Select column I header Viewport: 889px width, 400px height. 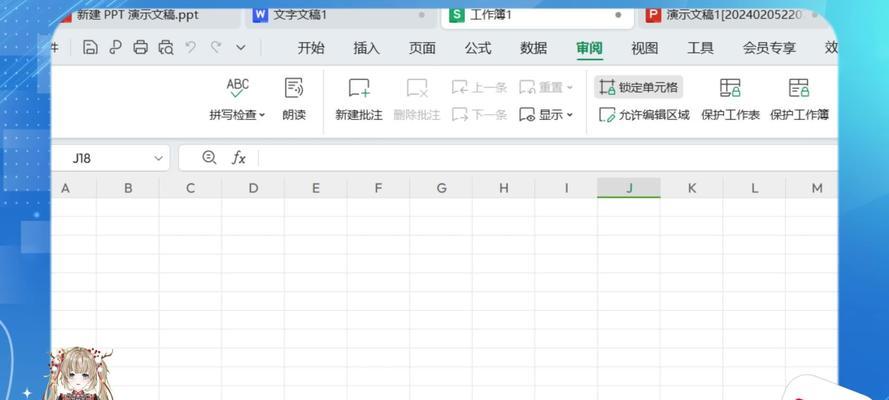(x=566, y=188)
